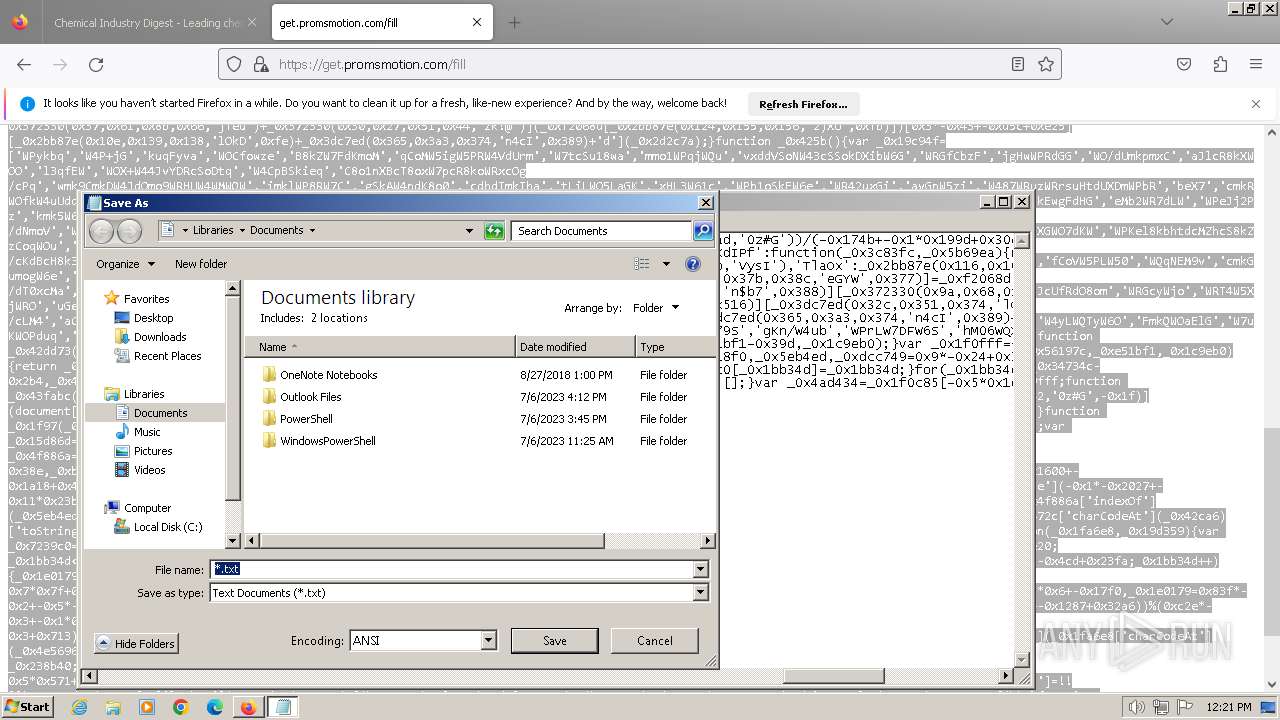The height and width of the screenshot is (720, 1280).
Task: Sort by the Date modified column header
Action: pos(576,347)
